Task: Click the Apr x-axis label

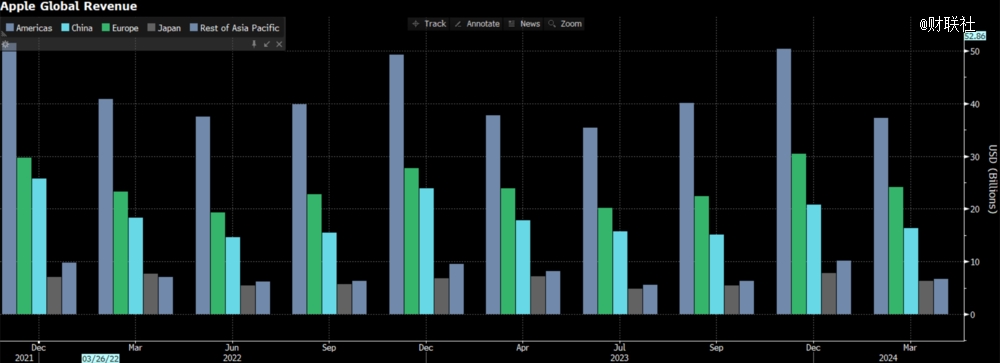Action: pos(522,348)
